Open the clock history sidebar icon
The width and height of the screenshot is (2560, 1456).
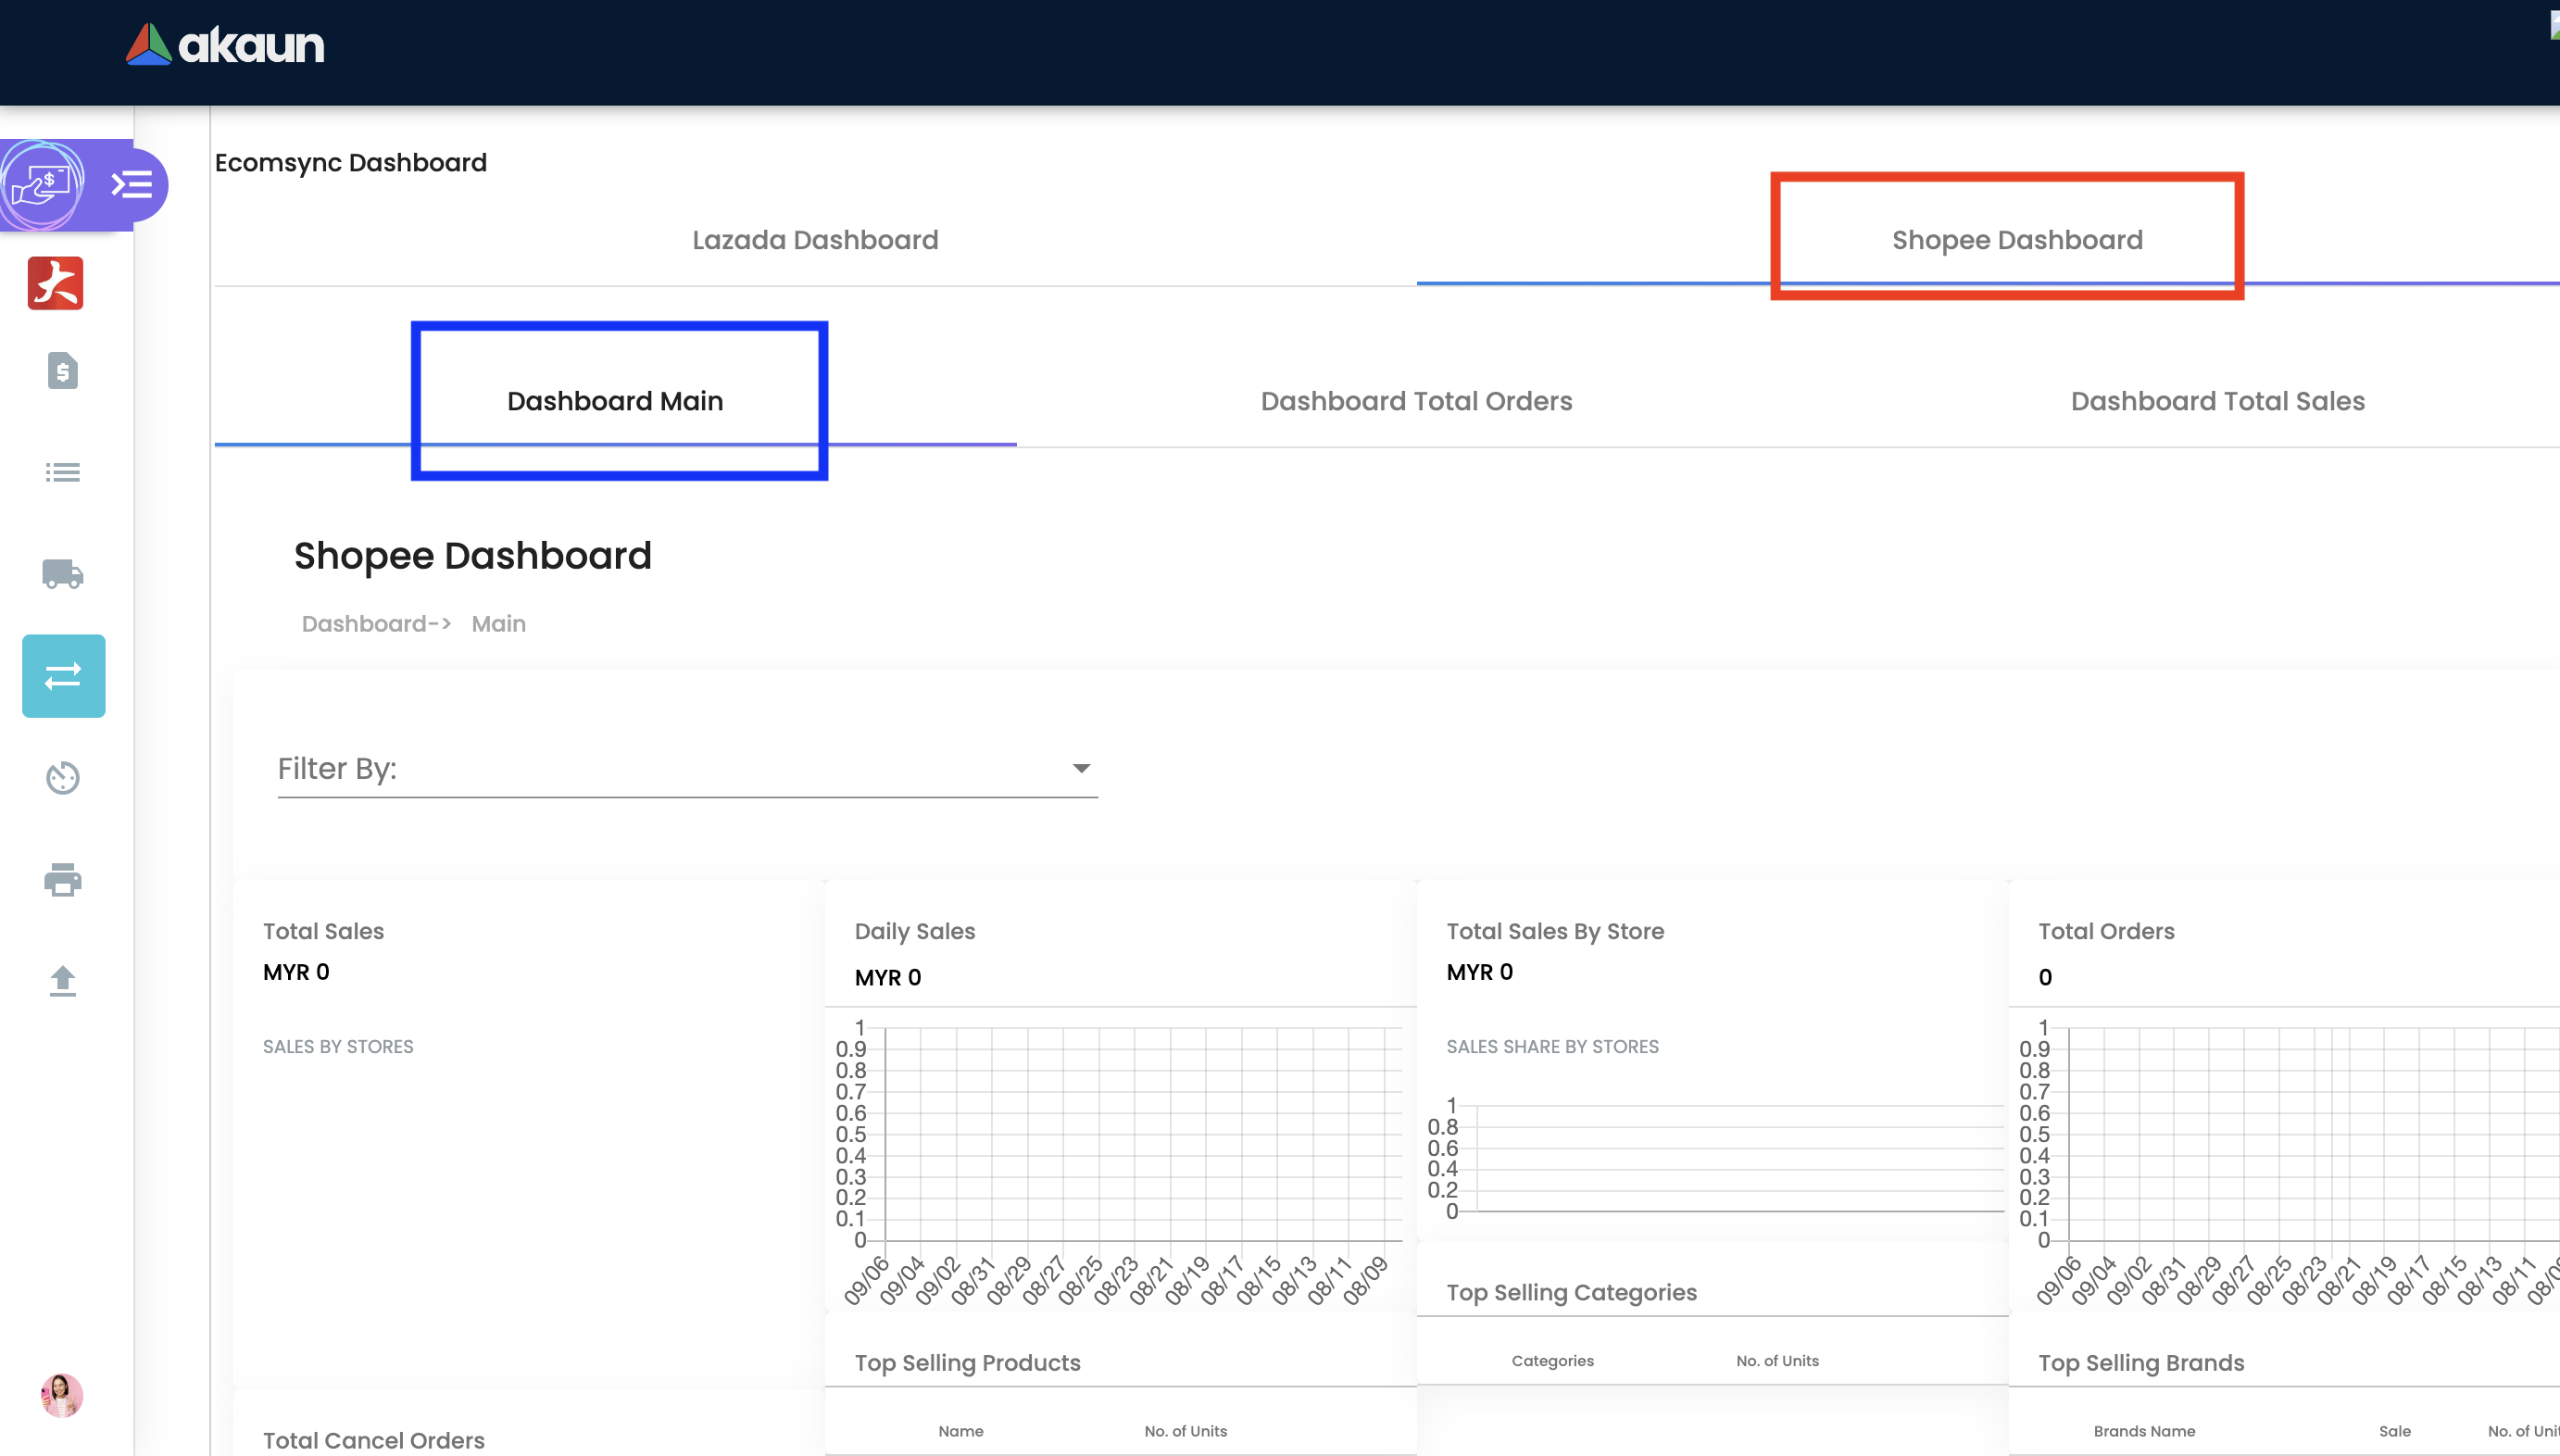tap(62, 778)
